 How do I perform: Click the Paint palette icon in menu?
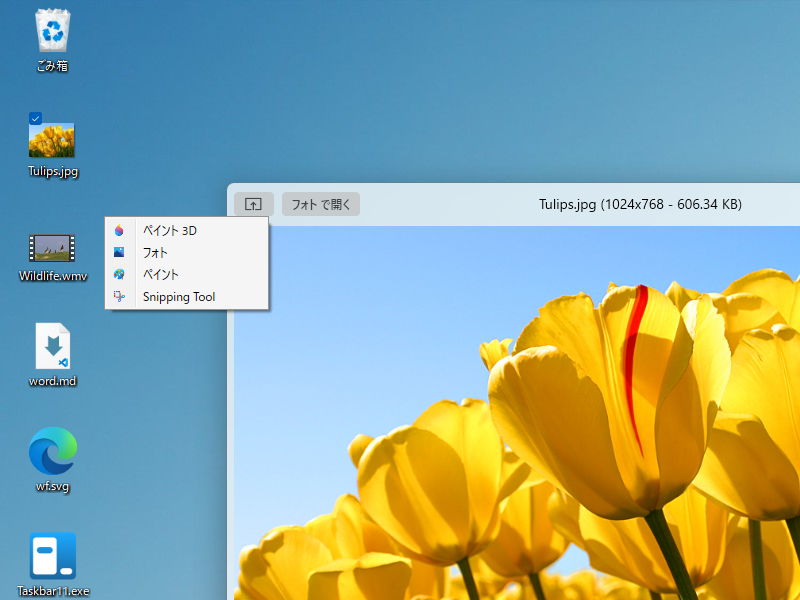pyautogui.click(x=119, y=274)
